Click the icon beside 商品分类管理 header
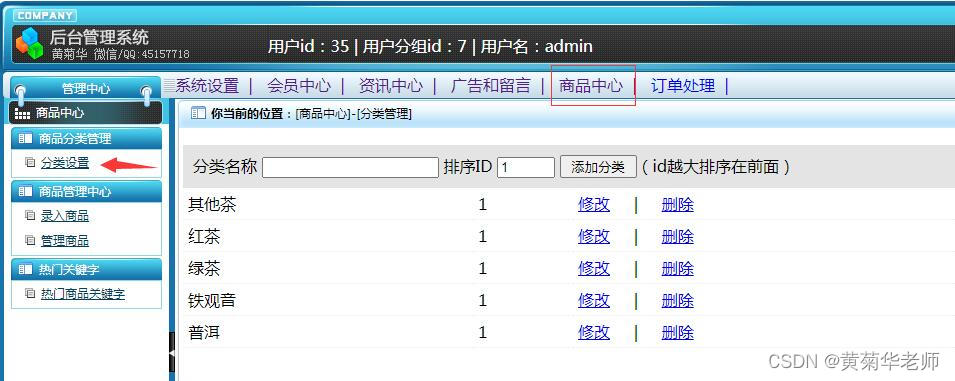 coord(25,139)
